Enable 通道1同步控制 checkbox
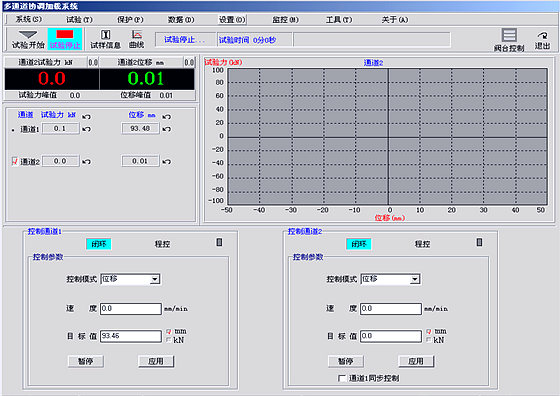 [x=341, y=378]
